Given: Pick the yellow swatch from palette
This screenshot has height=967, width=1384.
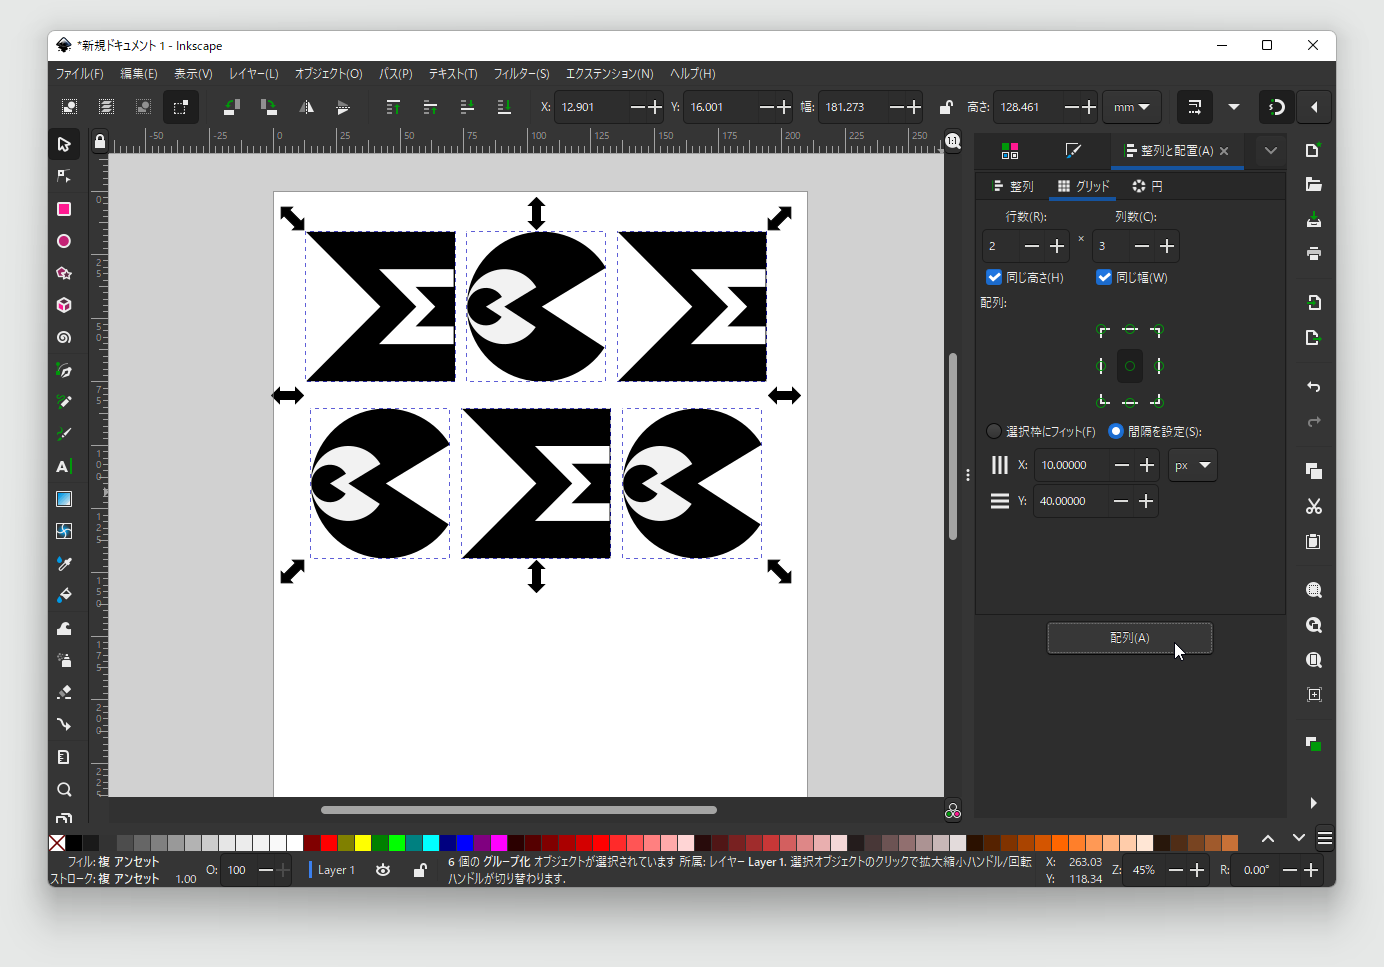Looking at the screenshot, I should (363, 842).
